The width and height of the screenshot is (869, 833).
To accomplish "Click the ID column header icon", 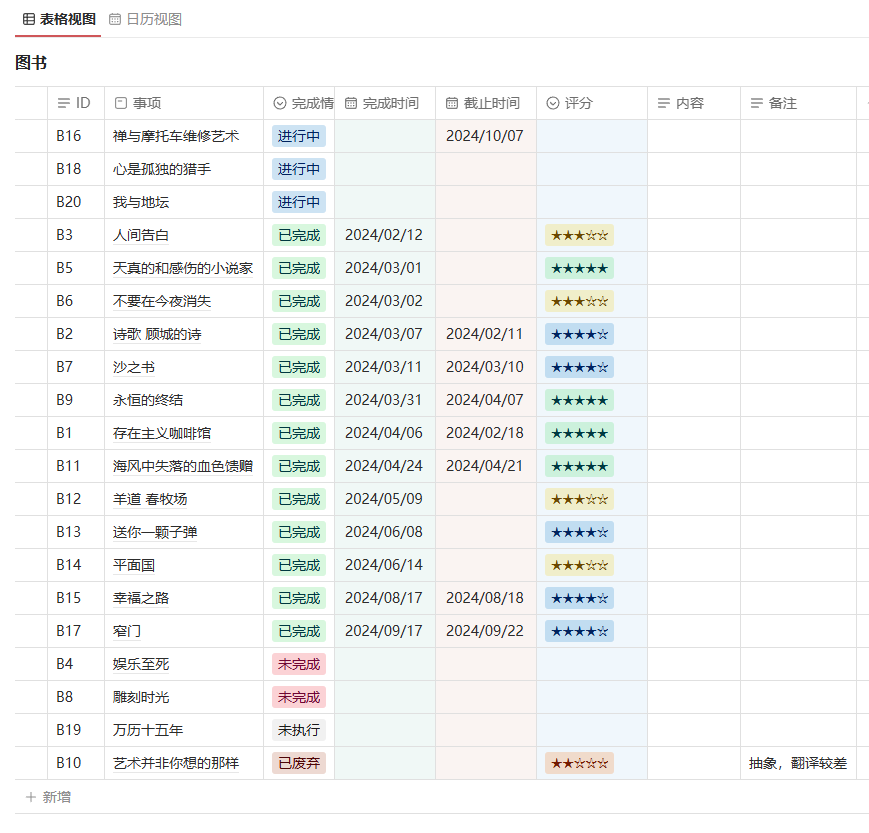I will (x=64, y=103).
